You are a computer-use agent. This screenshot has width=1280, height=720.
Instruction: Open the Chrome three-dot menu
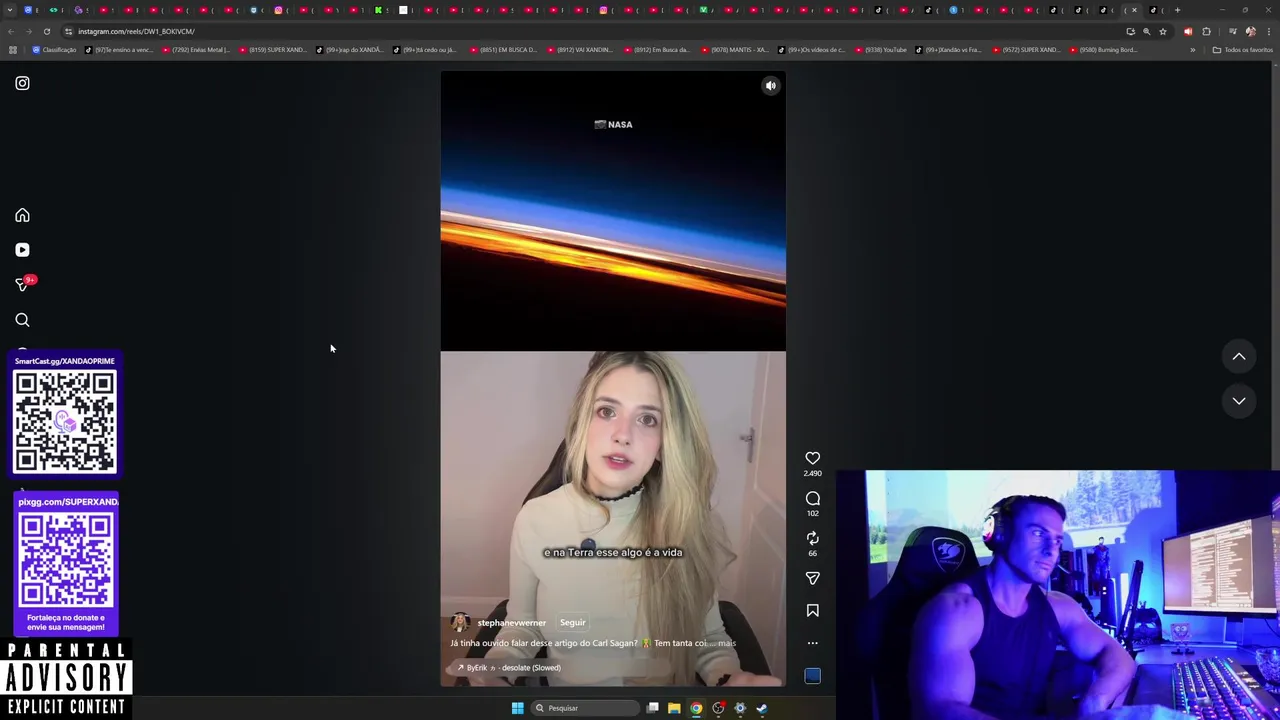coord(1268,31)
